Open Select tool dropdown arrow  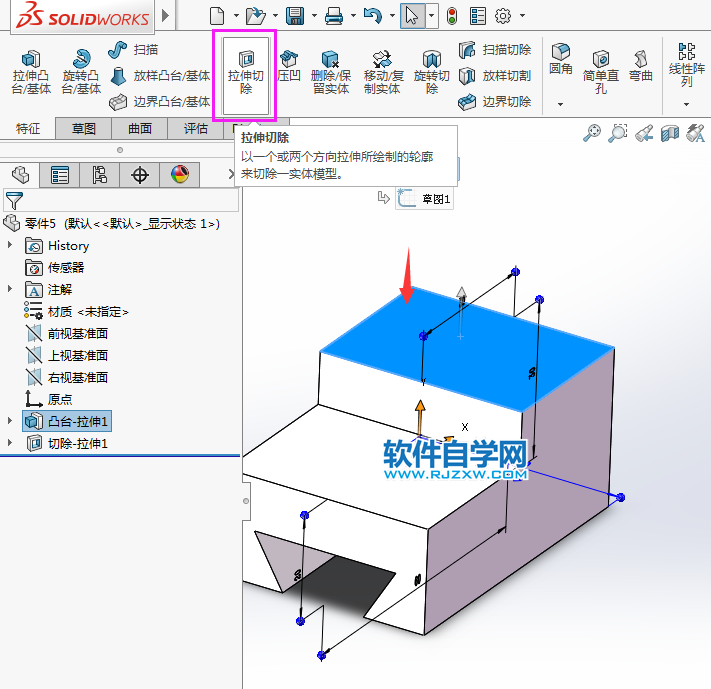(x=432, y=16)
